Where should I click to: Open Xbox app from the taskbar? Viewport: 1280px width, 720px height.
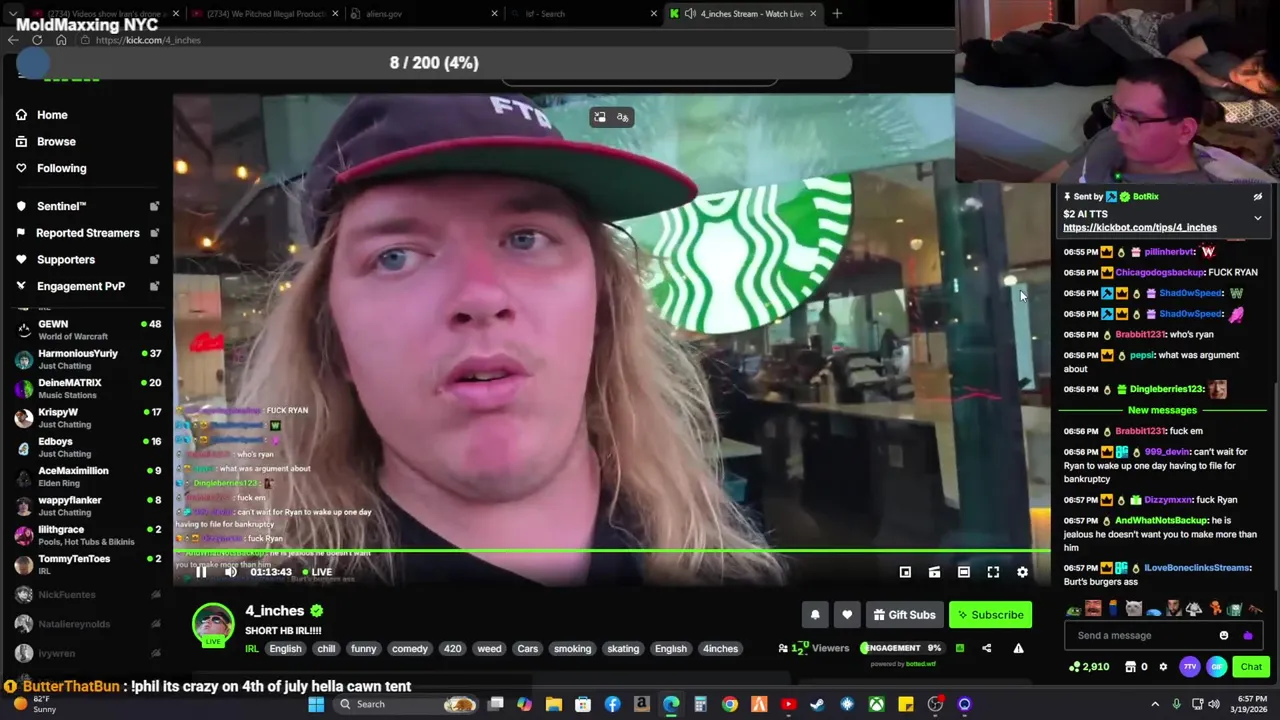click(876, 704)
